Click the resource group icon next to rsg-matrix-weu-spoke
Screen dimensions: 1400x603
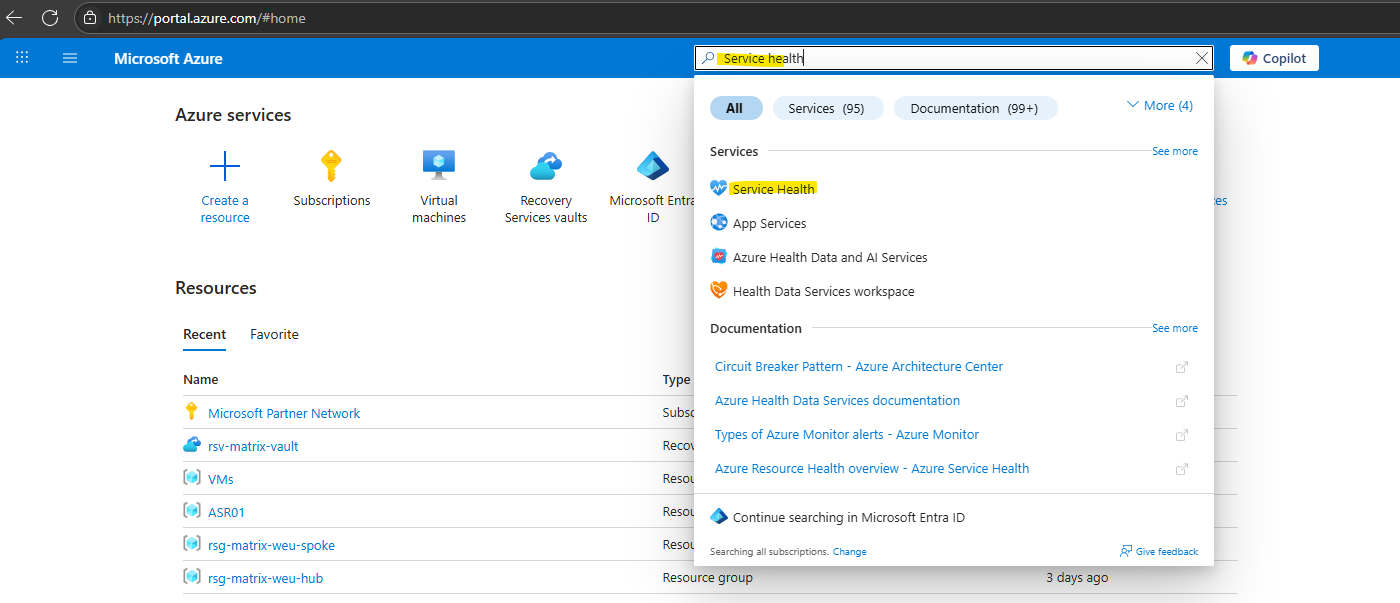click(192, 544)
